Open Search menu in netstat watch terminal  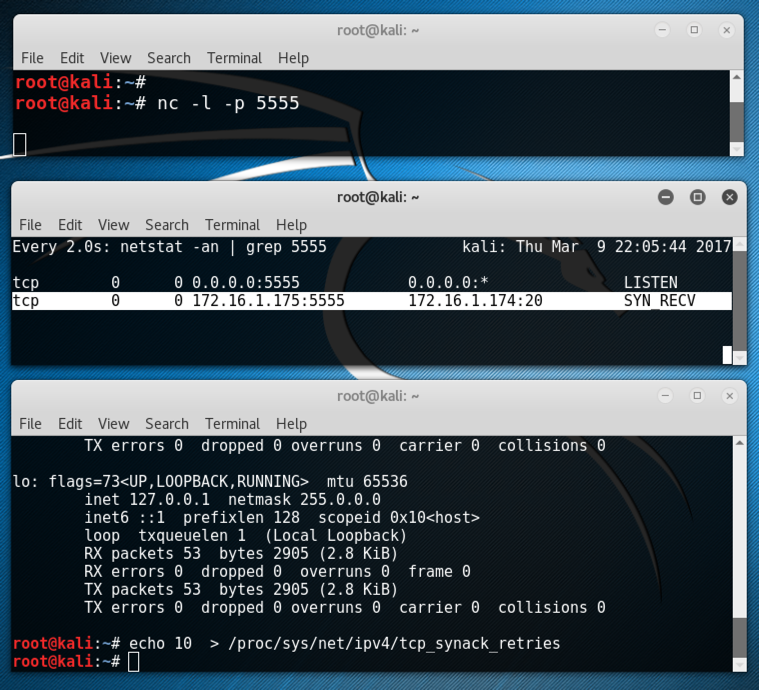click(167, 225)
